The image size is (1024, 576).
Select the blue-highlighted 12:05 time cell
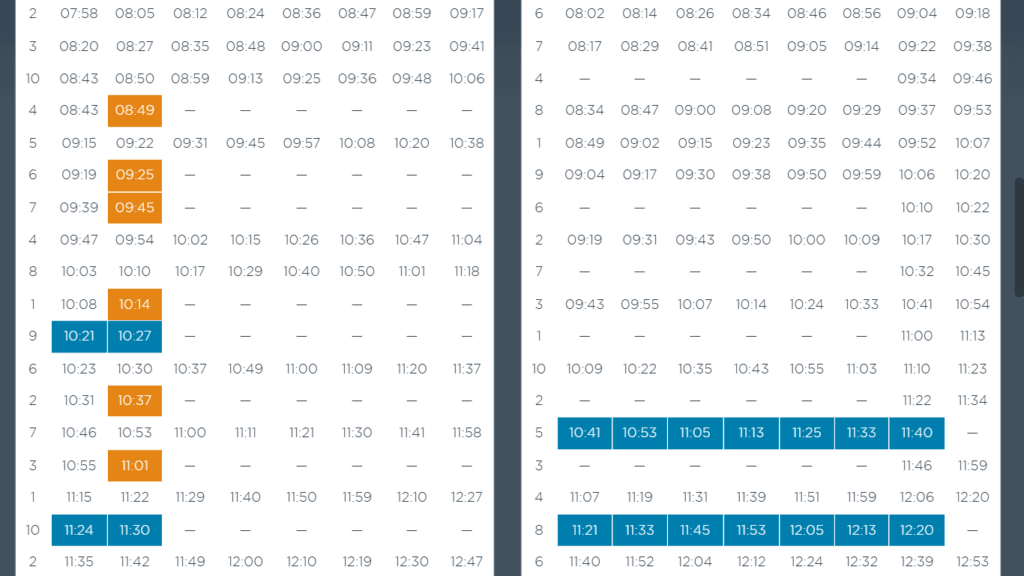click(x=807, y=530)
